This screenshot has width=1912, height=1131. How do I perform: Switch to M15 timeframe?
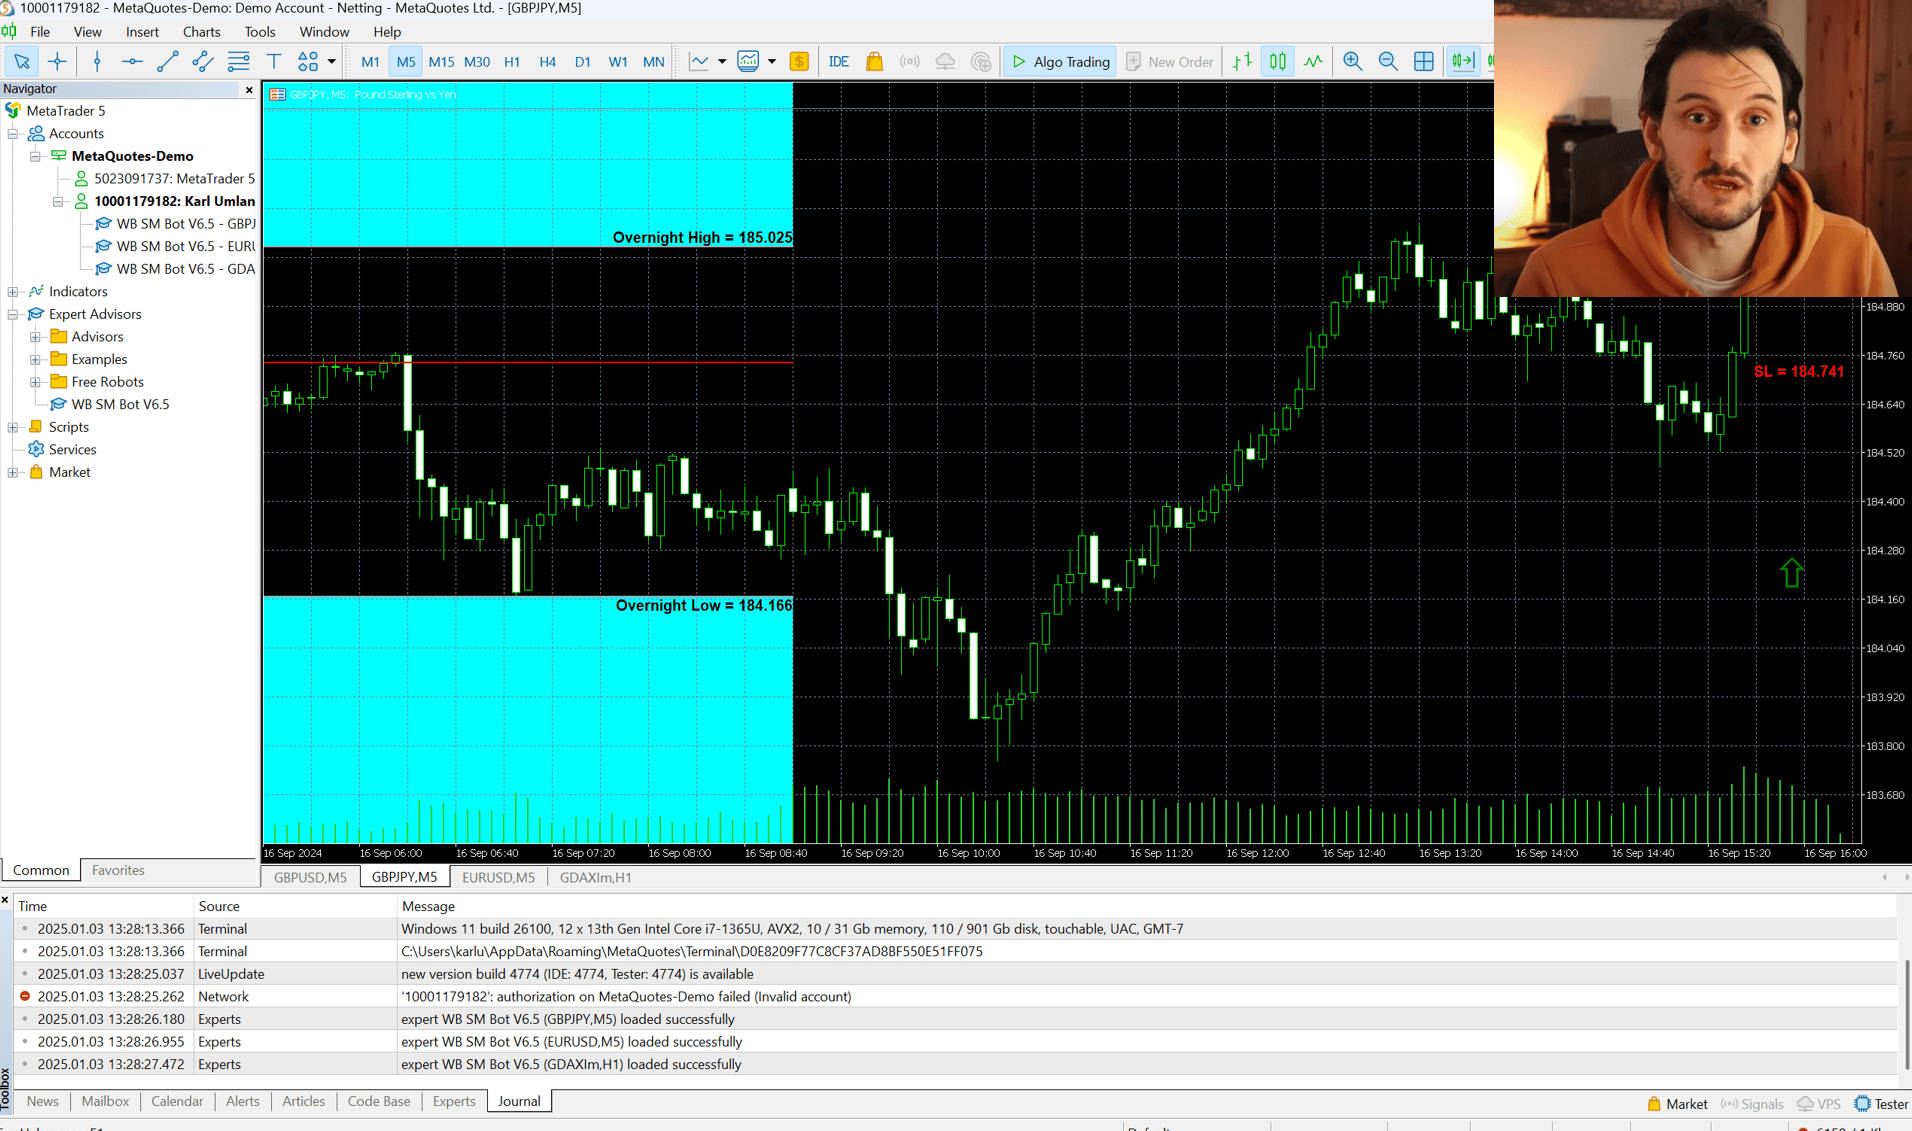pyautogui.click(x=441, y=62)
